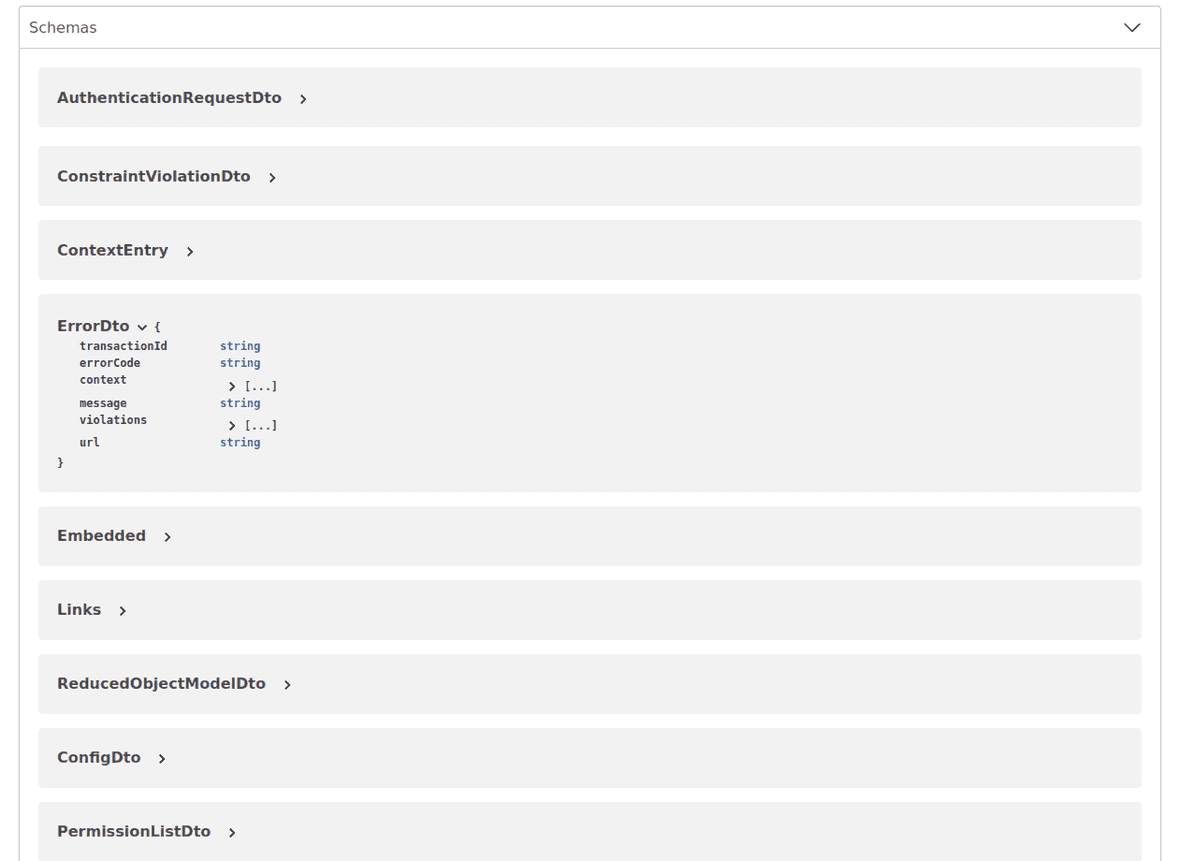The width and height of the screenshot is (1180, 861).
Task: Click the chevron icon next to ConstraintViolationDto
Action: click(x=272, y=176)
